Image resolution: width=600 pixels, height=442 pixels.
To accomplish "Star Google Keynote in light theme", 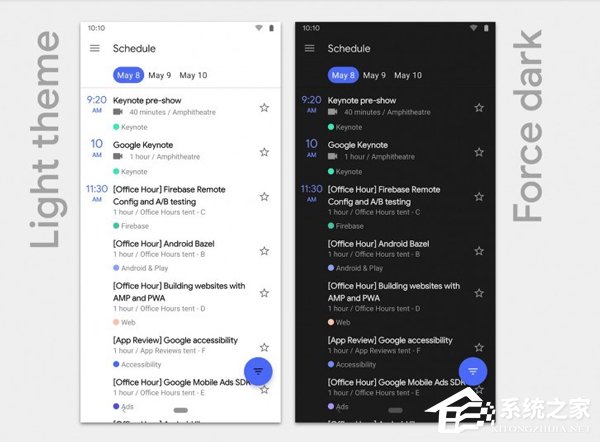I will 264,152.
